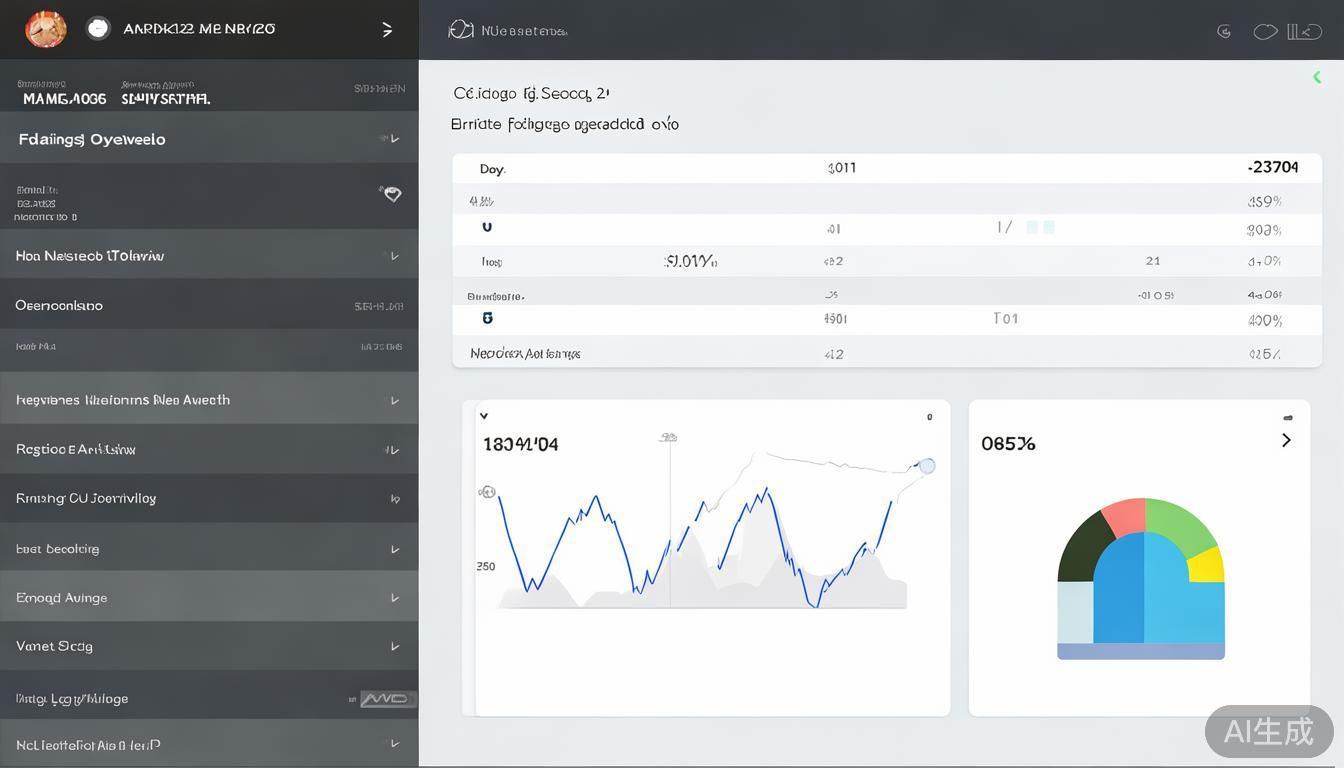Image resolution: width=1344 pixels, height=768 pixels.
Task: Switch to the 'MAMG.A0G6' sidebar tab
Action: 64,99
